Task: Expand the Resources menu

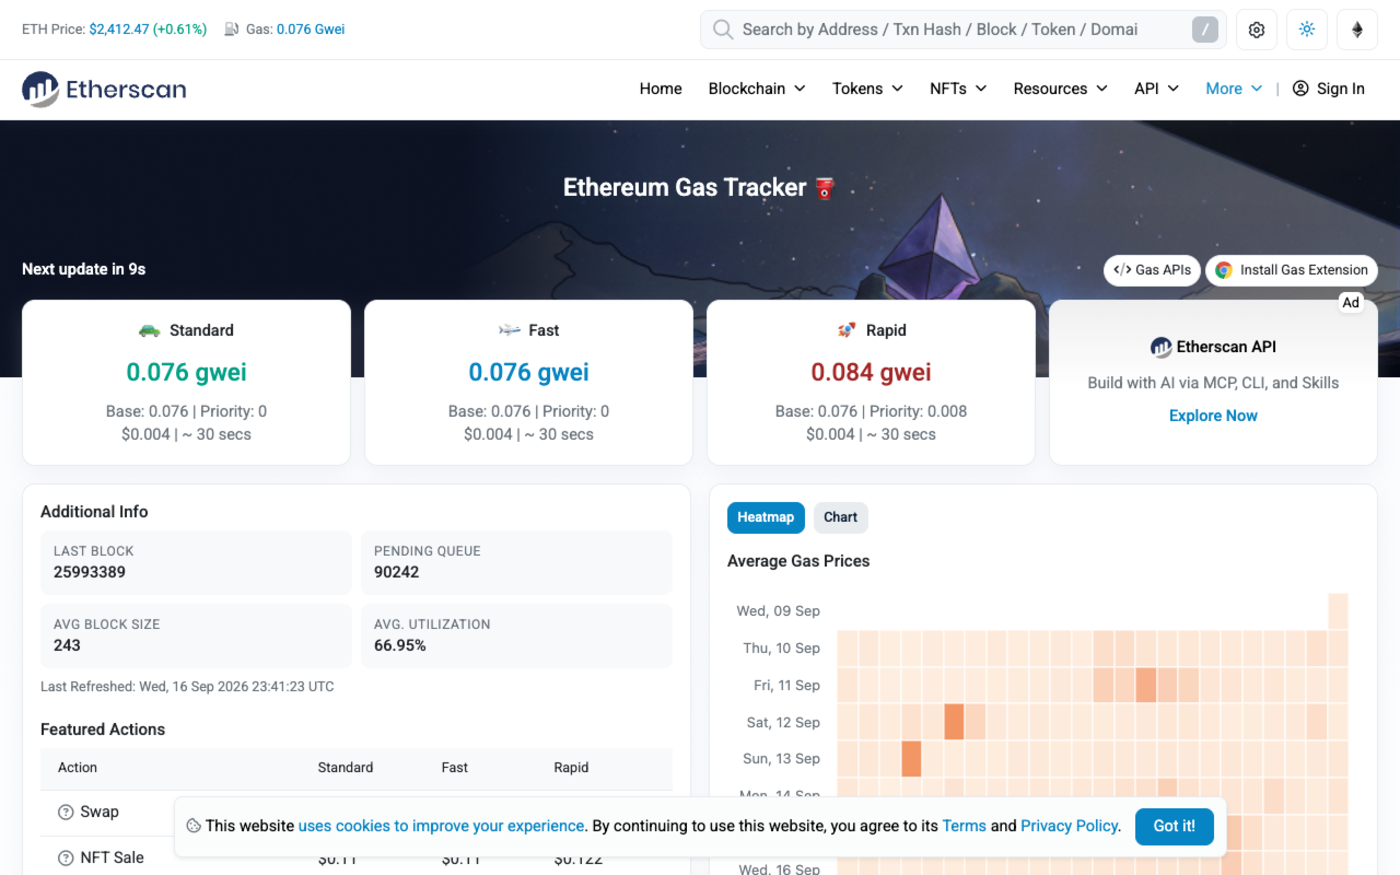Action: 1060,89
